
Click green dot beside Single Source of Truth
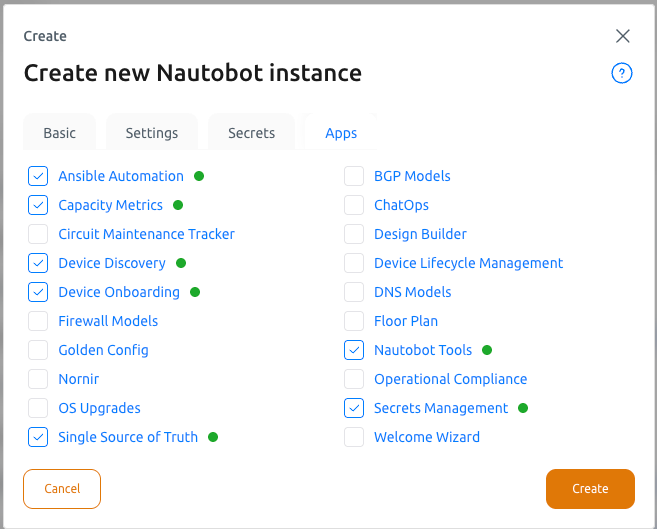[213, 437]
